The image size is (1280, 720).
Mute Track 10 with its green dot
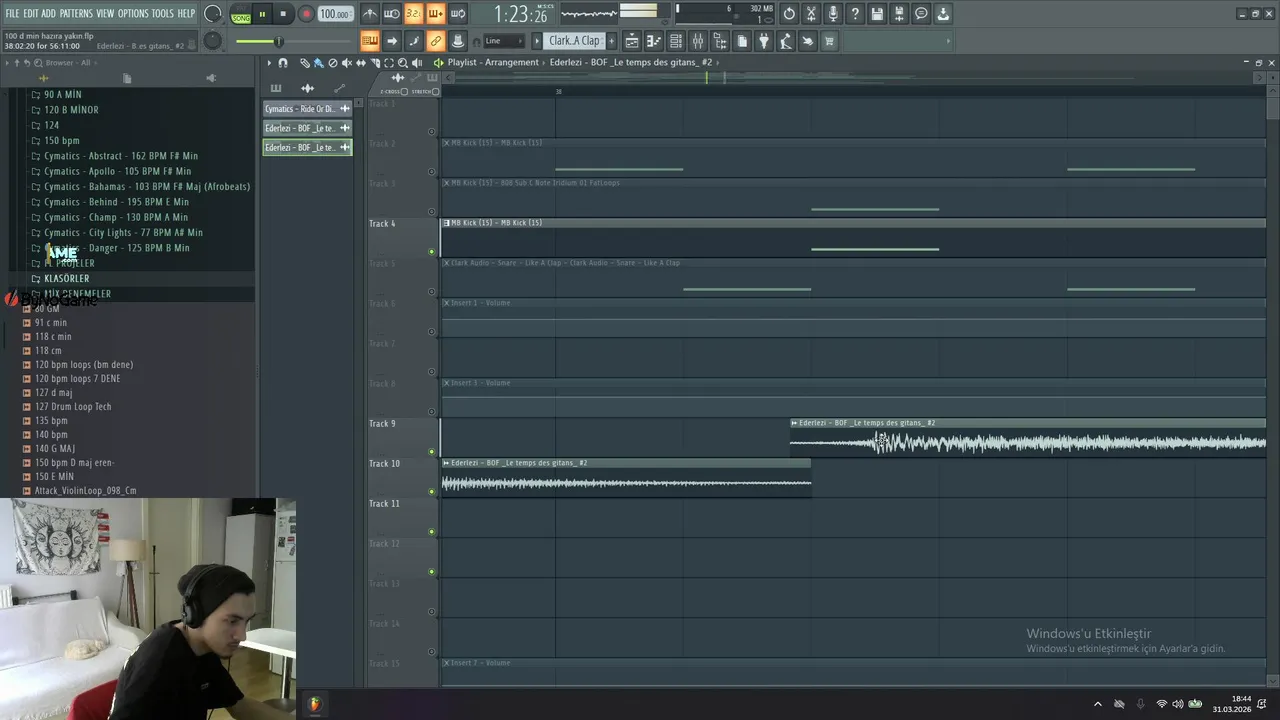coord(432,492)
